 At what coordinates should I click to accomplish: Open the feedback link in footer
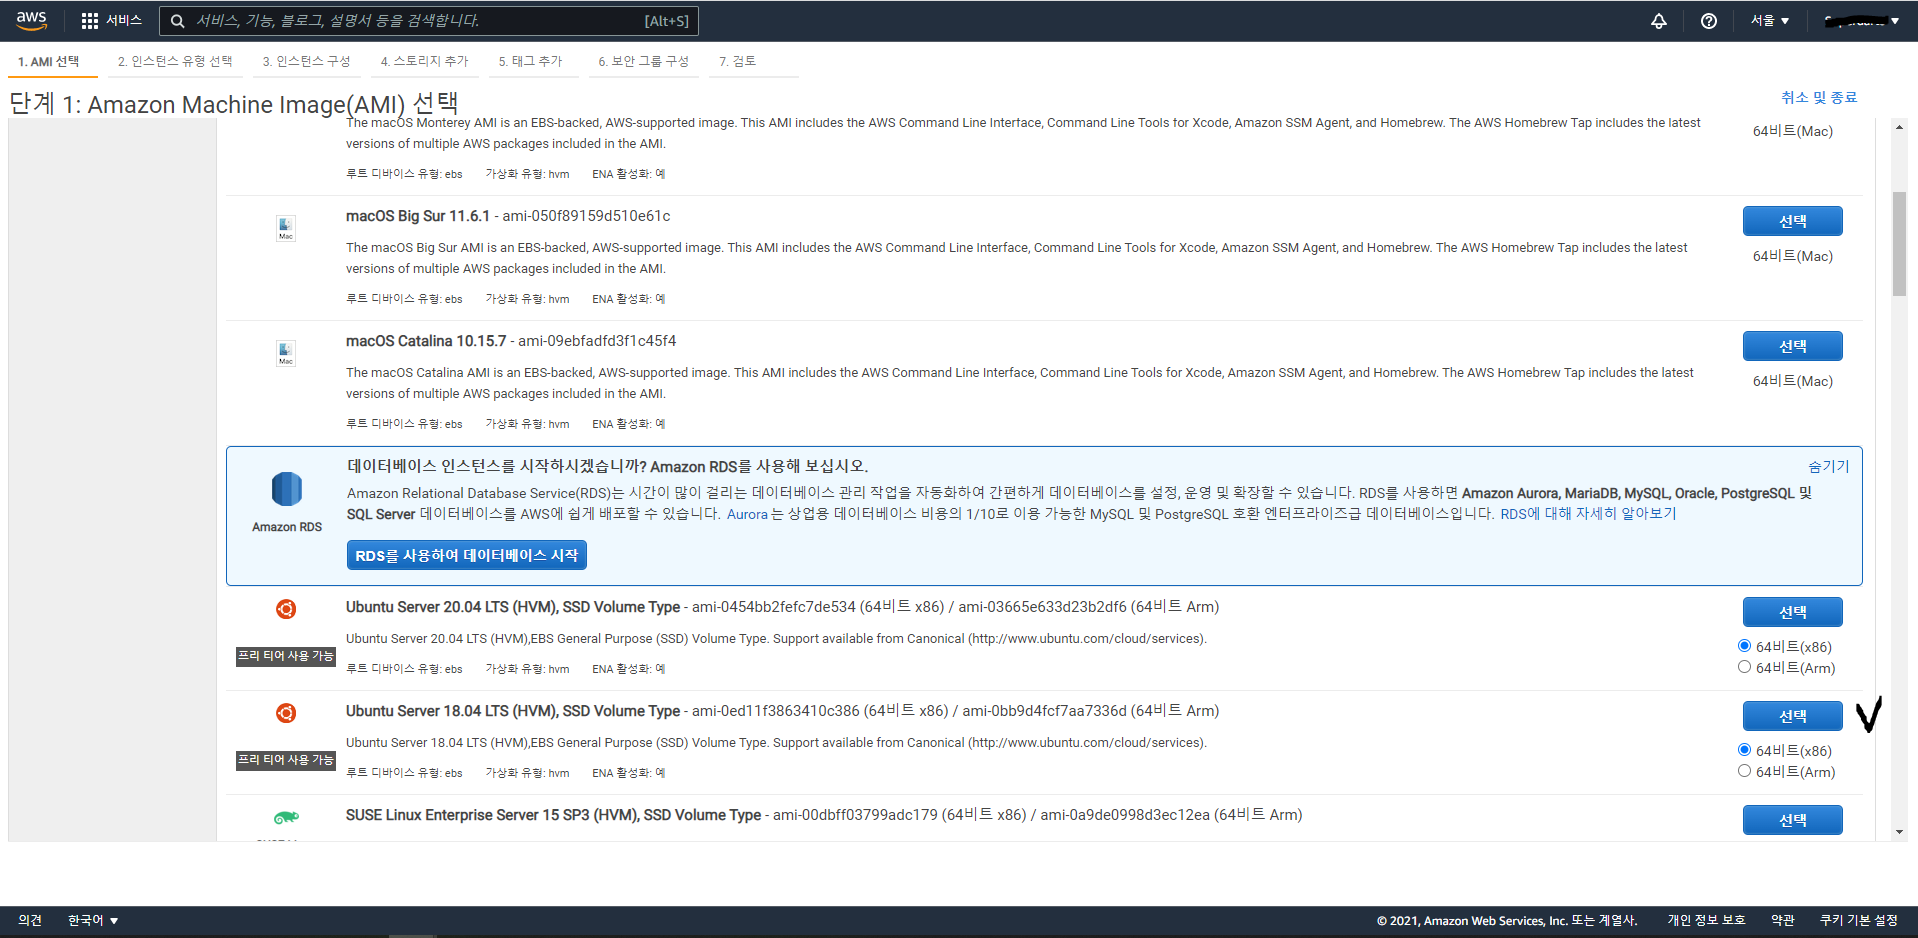pyautogui.click(x=30, y=920)
